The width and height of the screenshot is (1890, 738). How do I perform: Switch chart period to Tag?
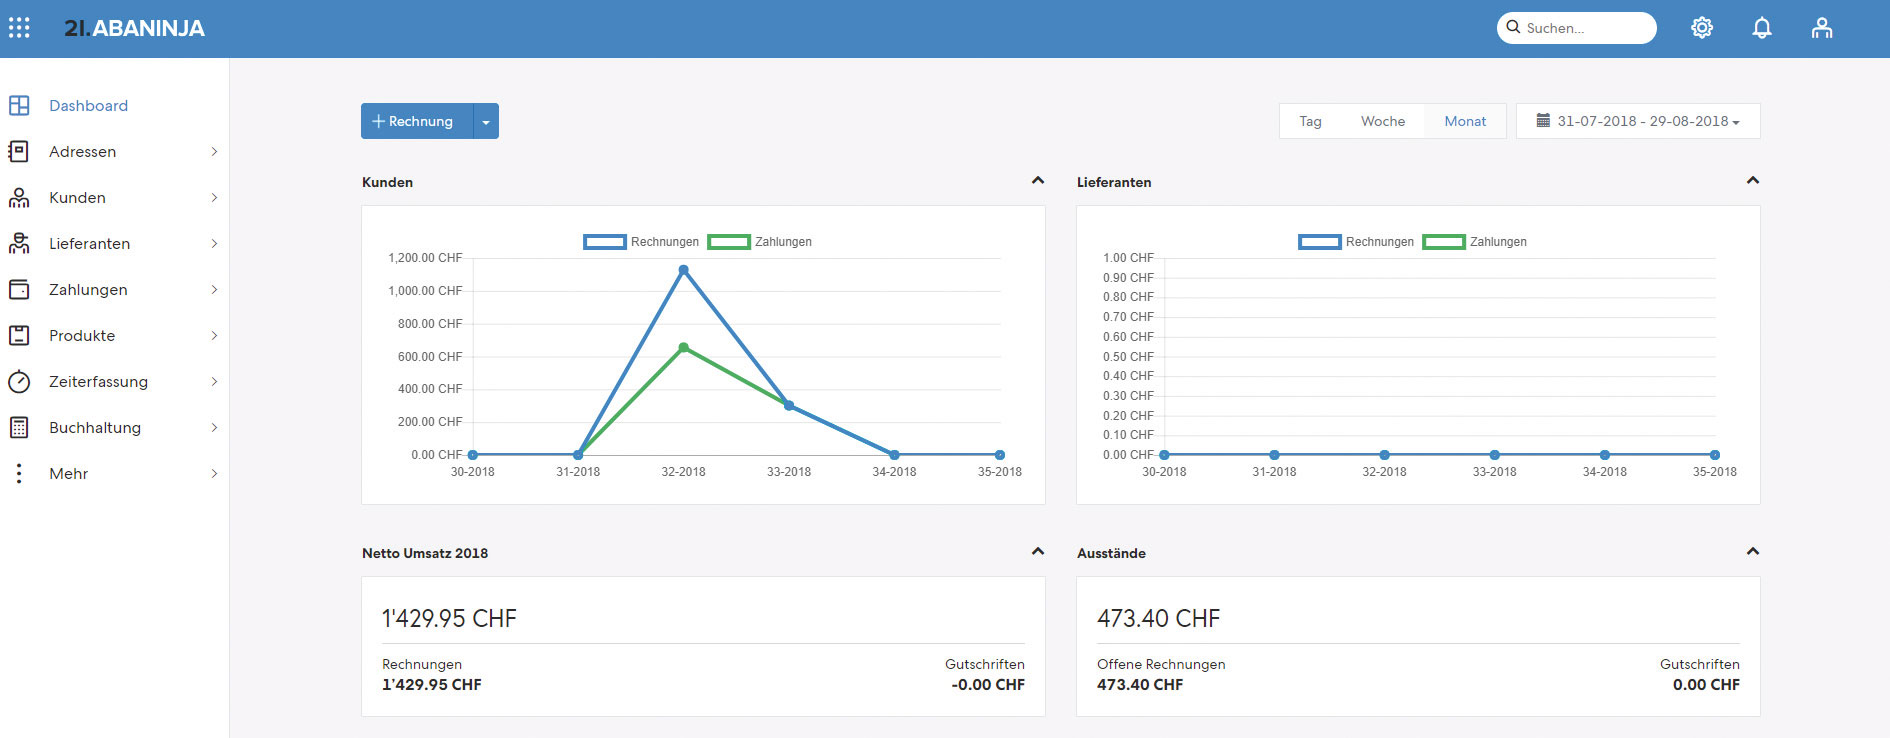(1310, 121)
